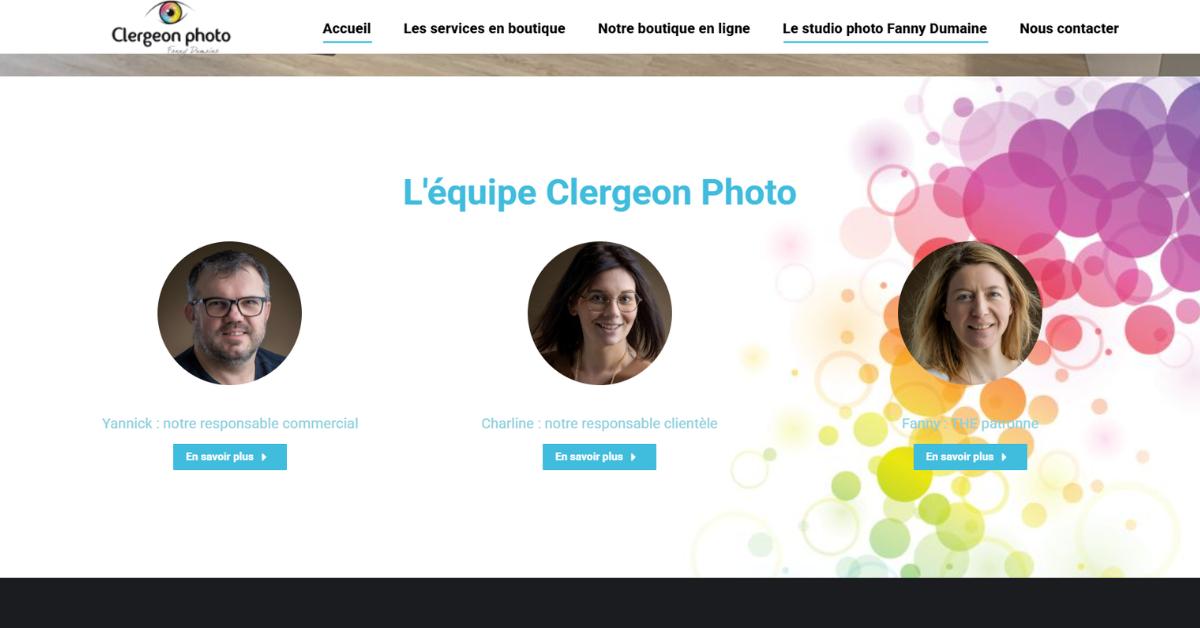Open Le studio photo Fanny Dumaine
1200x628 pixels.
885,28
